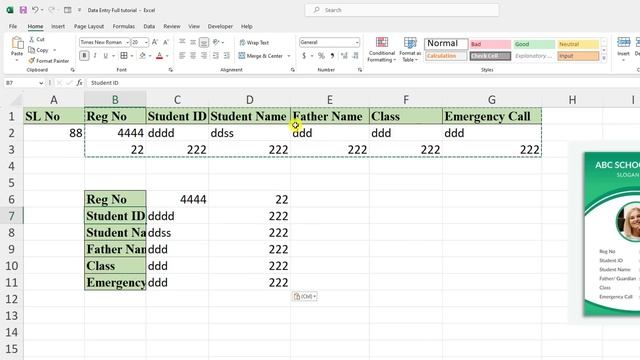The width and height of the screenshot is (640, 360).
Task: Click the Copy icon in Clipboard group
Action: tap(32, 50)
